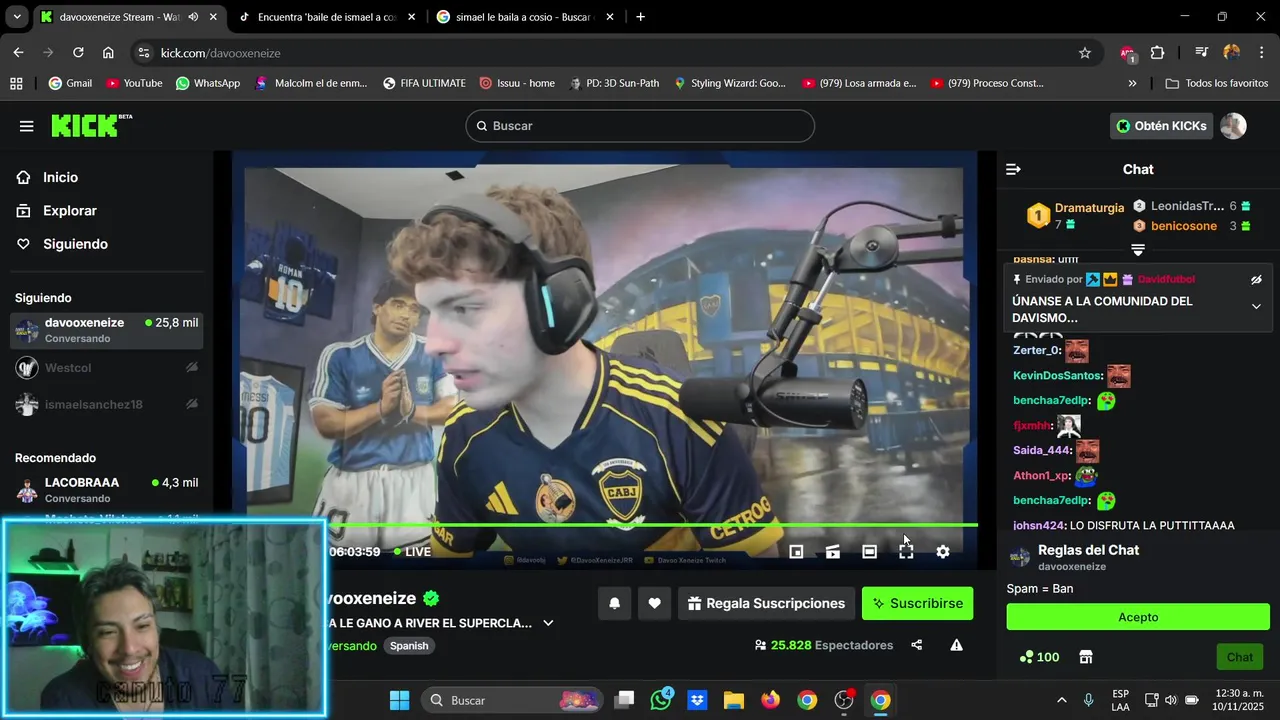1280x720 pixels.
Task: Open WhatsApp from the taskbar
Action: [661, 700]
